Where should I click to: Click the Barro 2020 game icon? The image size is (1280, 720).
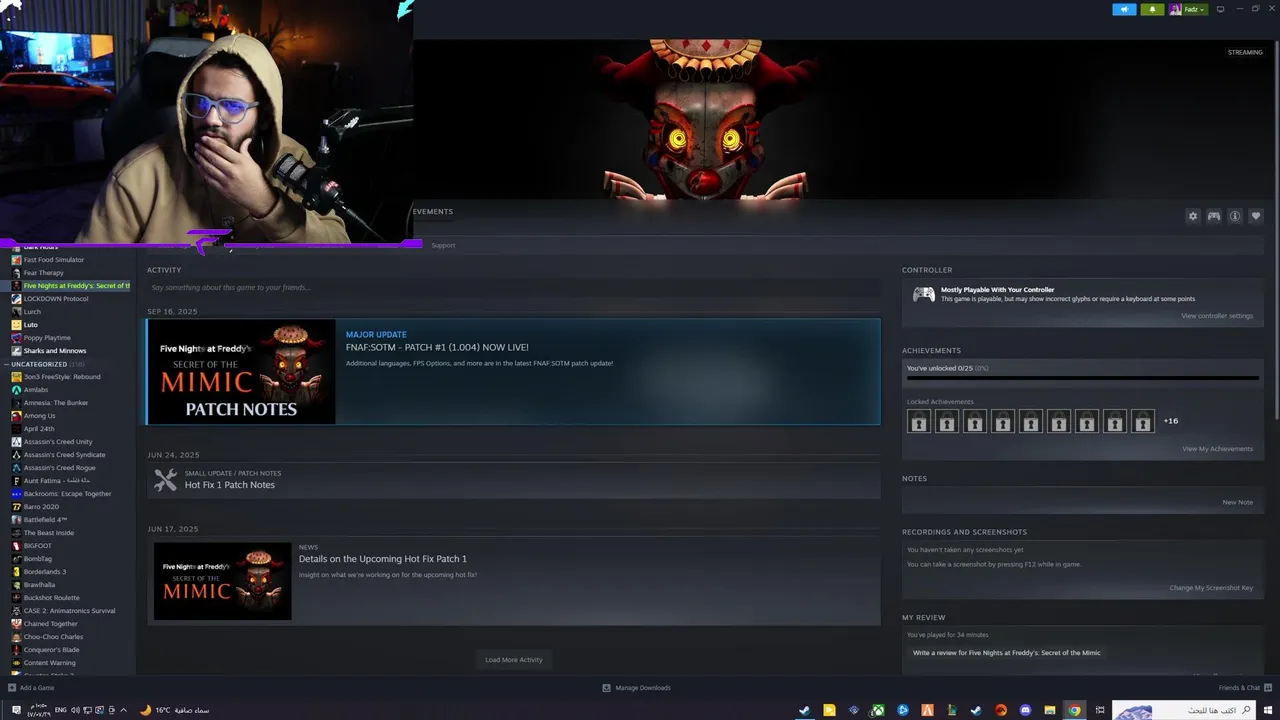pyautogui.click(x=16, y=507)
